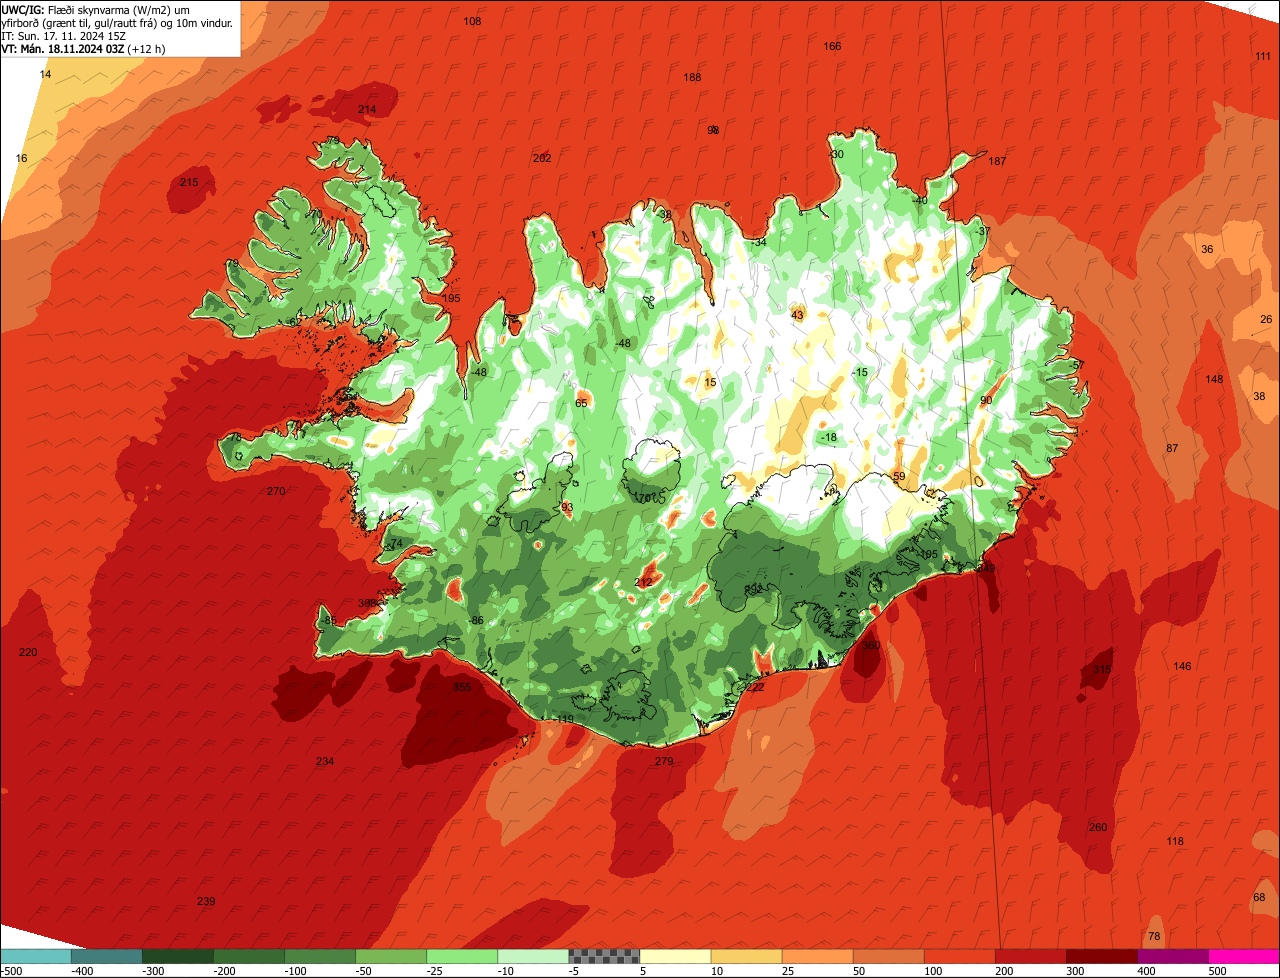Image resolution: width=1280 pixels, height=978 pixels.
Task: Click the map value '-18'
Action: [829, 437]
